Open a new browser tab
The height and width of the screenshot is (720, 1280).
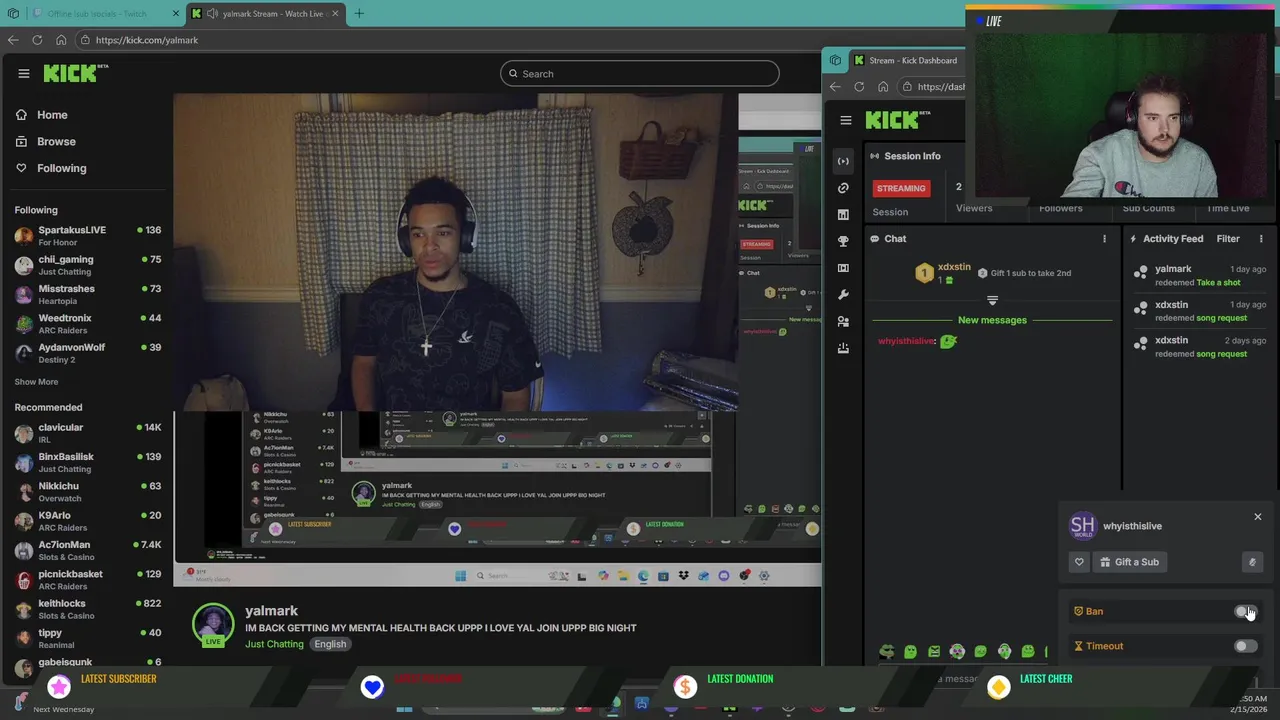tap(359, 14)
